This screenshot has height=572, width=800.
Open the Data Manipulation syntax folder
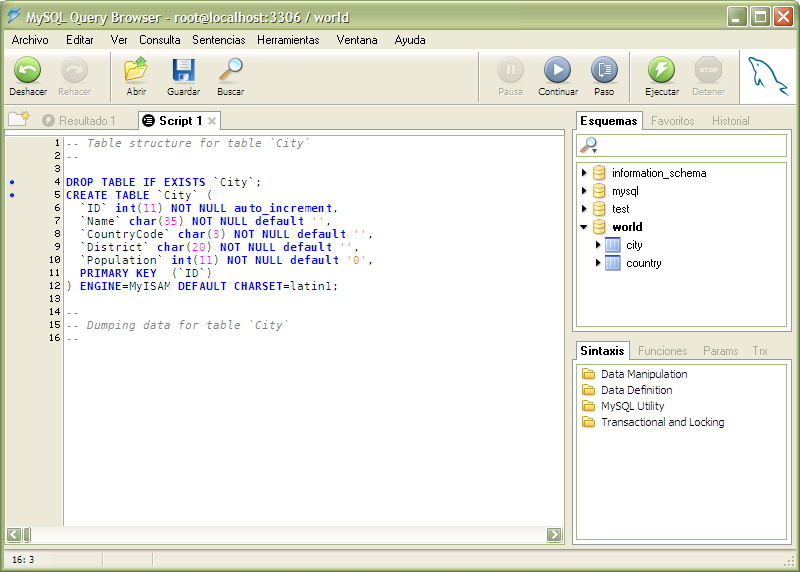click(x=643, y=374)
